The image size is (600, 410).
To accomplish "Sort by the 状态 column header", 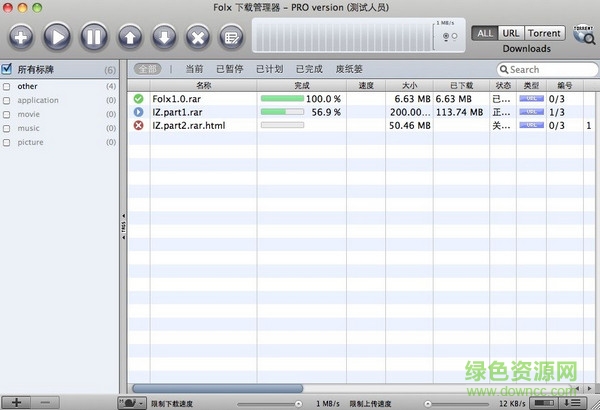I will click(503, 85).
